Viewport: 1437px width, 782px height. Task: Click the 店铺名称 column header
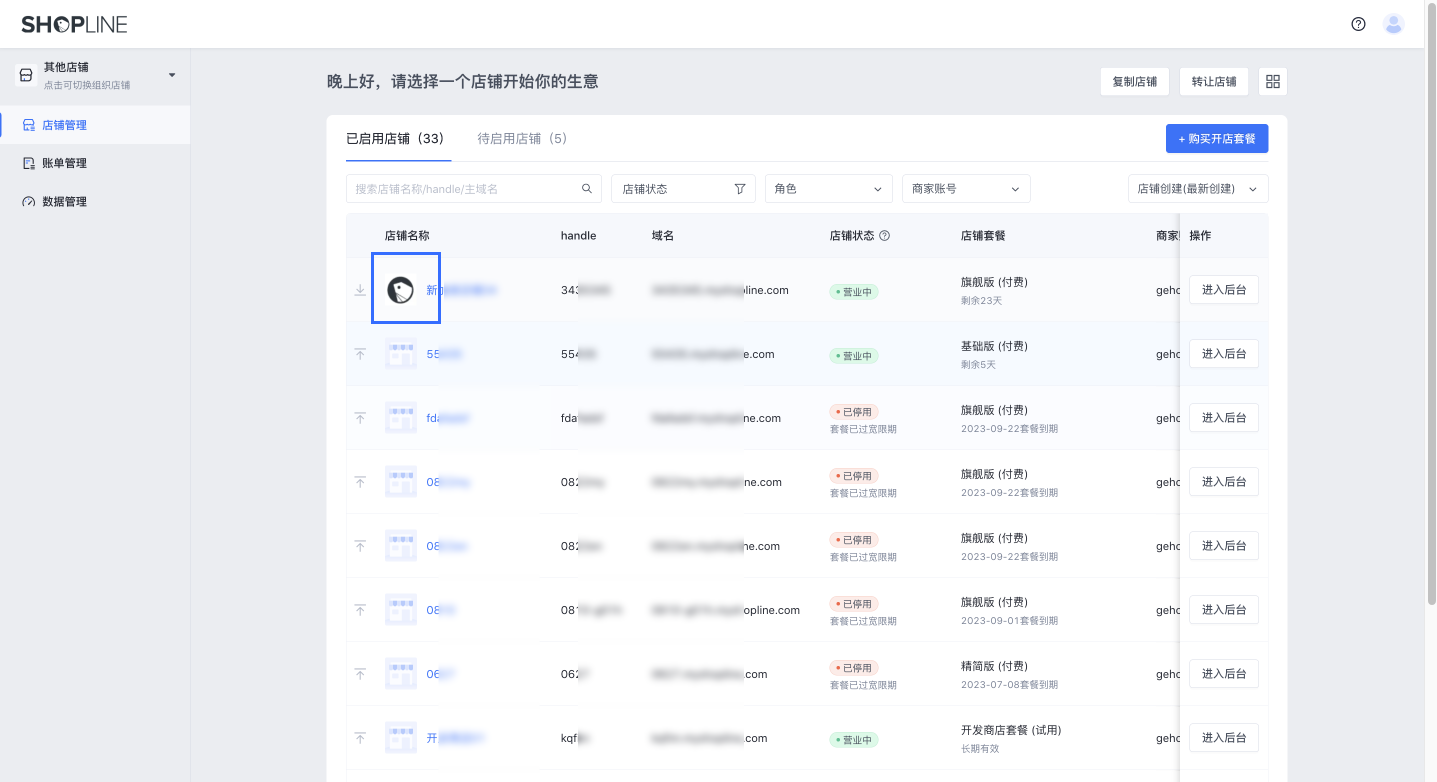[407, 236]
